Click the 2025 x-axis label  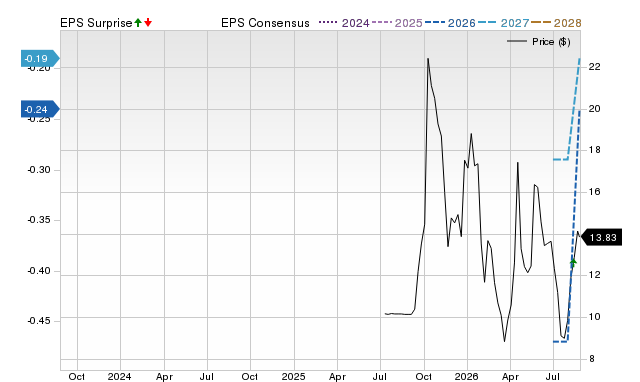click(293, 376)
